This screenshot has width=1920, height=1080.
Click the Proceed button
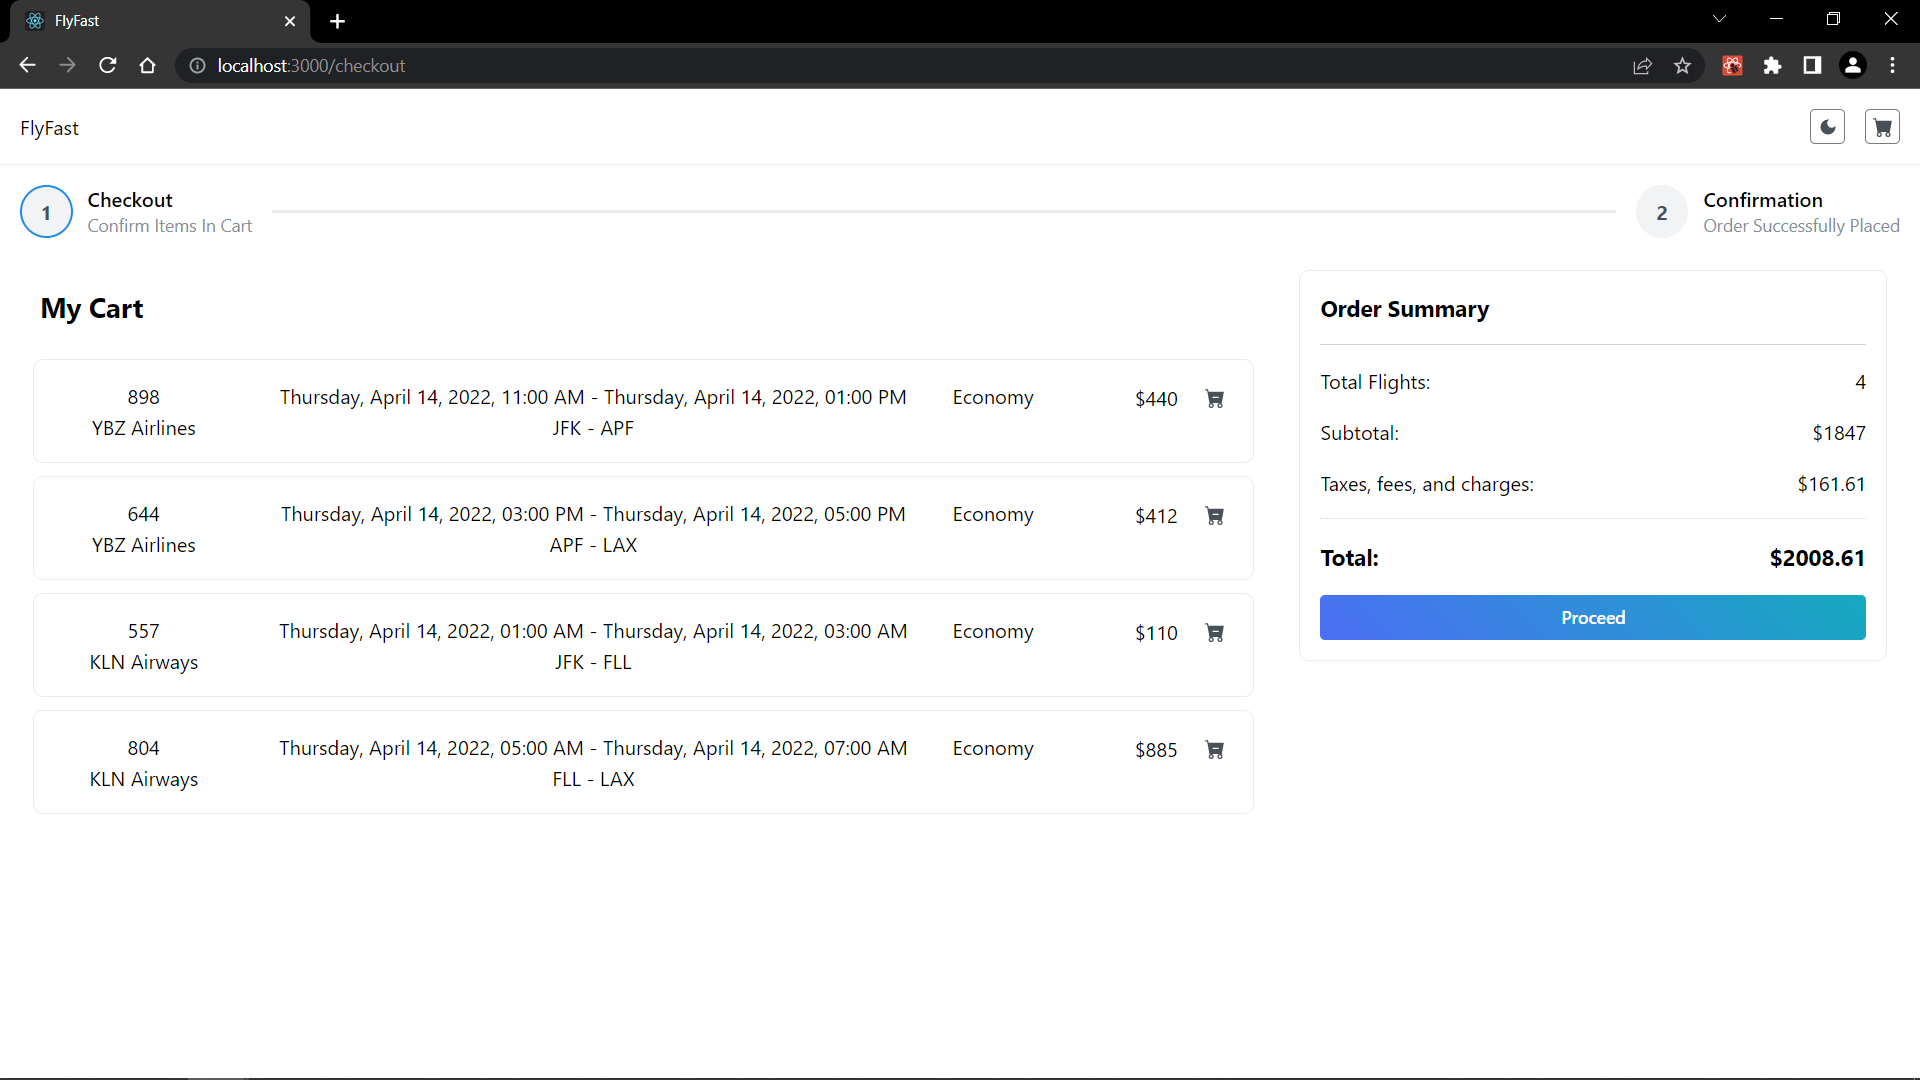[1592, 618]
